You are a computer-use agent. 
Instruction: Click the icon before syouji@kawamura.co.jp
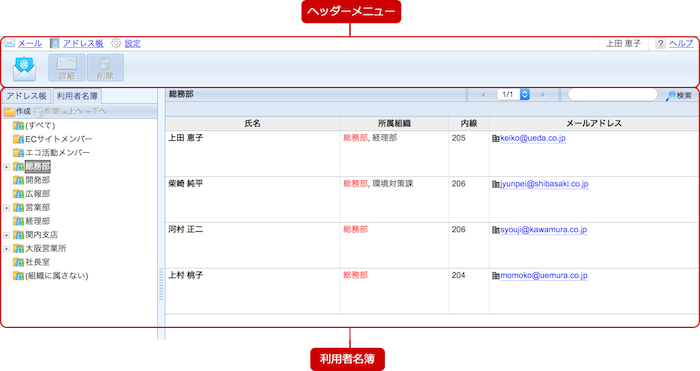click(x=496, y=230)
